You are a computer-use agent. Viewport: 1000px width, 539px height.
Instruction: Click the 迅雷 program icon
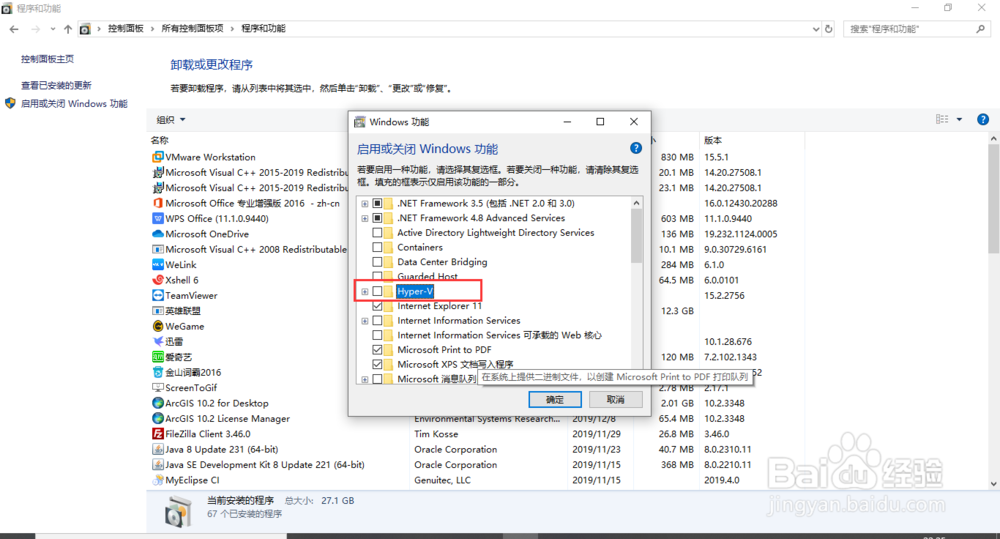[158, 341]
